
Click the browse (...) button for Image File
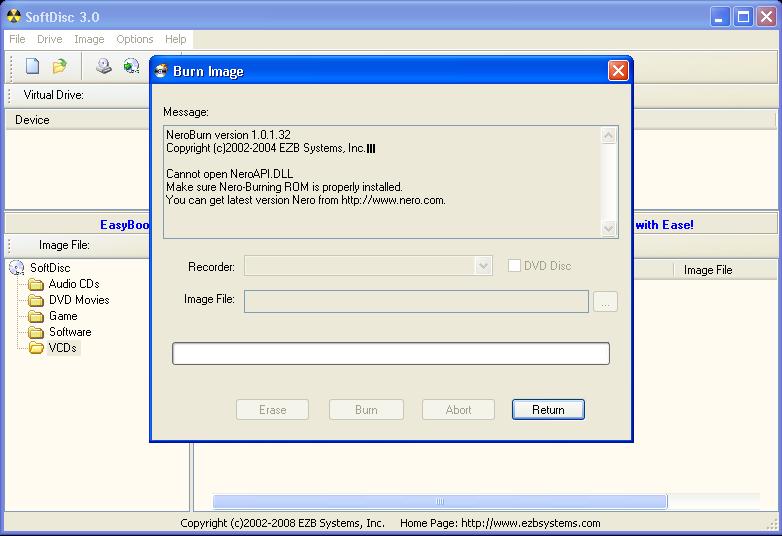[605, 302]
